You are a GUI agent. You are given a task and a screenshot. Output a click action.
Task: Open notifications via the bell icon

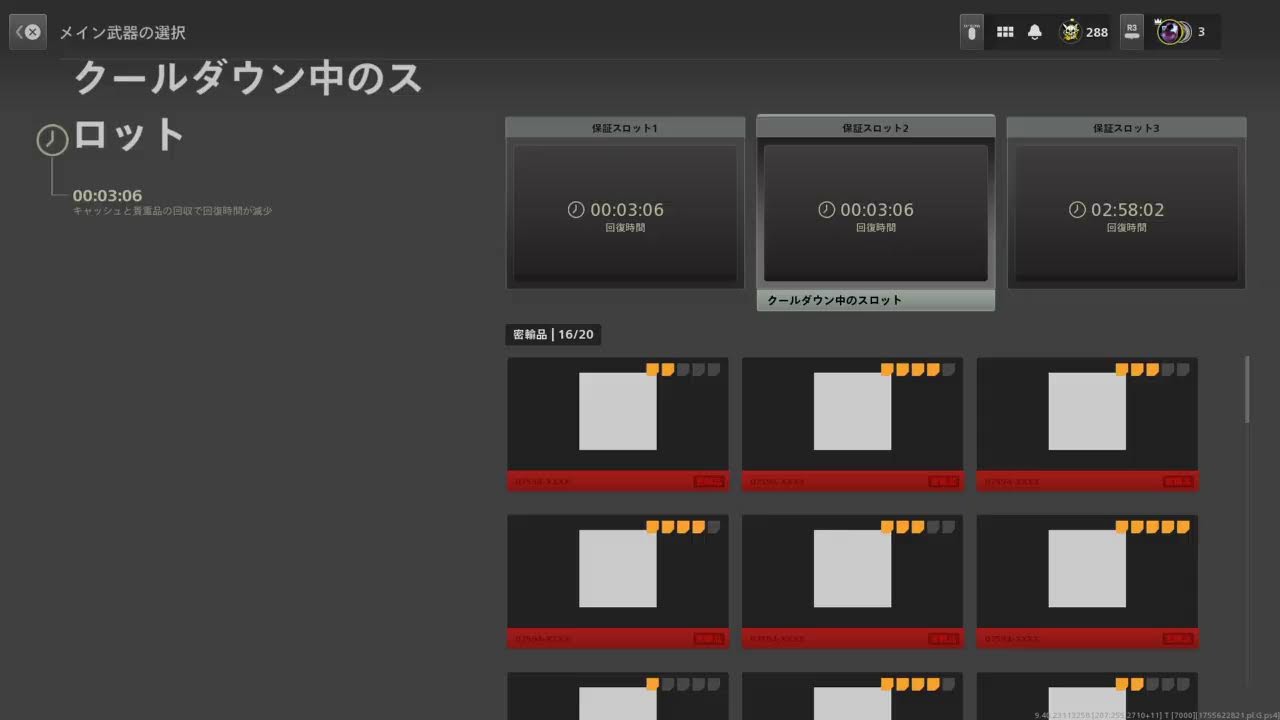coord(1034,32)
